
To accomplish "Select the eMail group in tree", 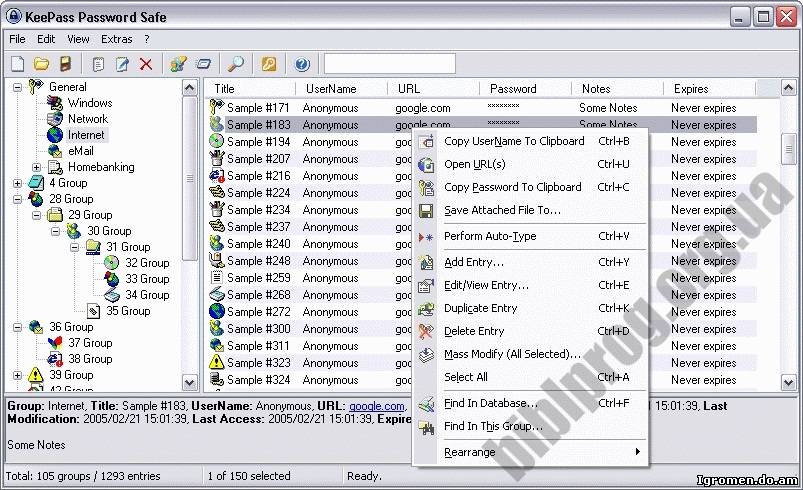I will click(81, 151).
